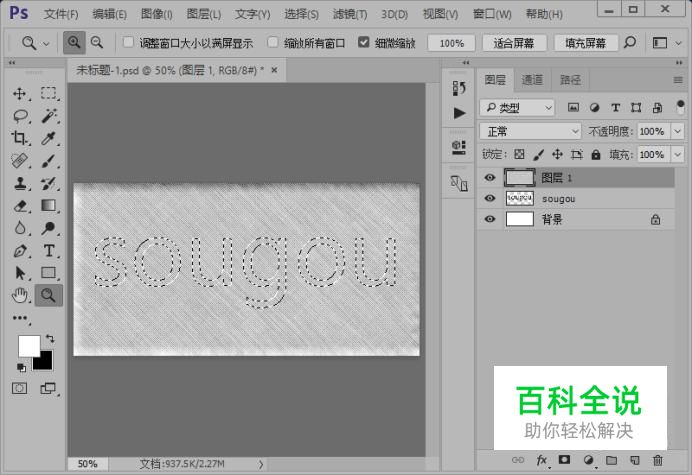692x475 pixels.
Task: Enable resize windows to fit checkbox
Action: coord(128,42)
